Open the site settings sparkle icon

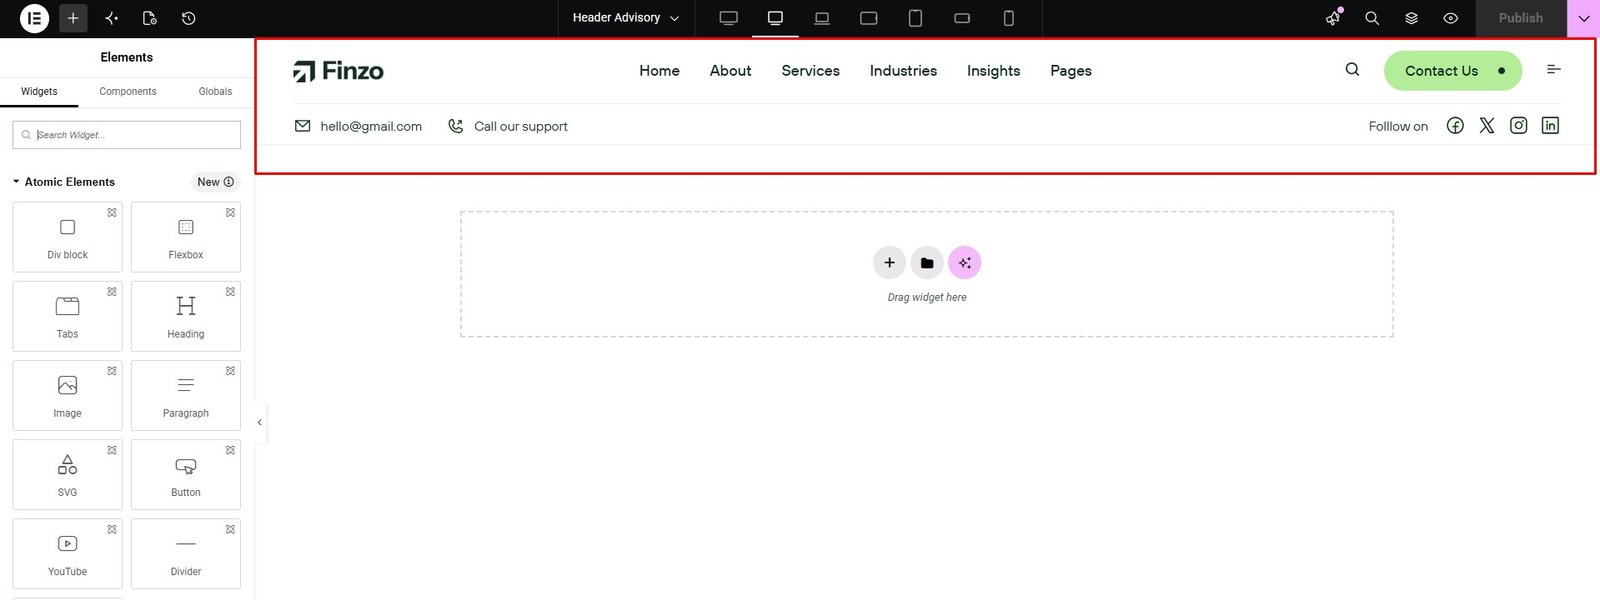click(111, 18)
